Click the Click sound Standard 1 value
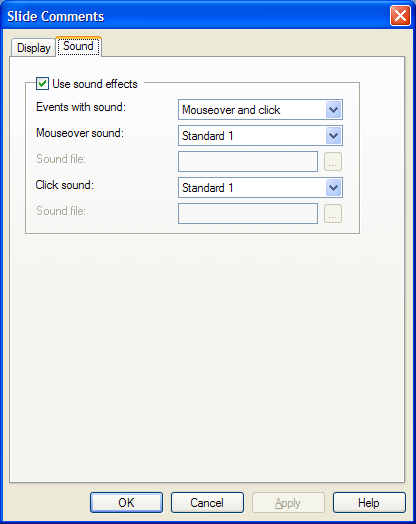 207,188
